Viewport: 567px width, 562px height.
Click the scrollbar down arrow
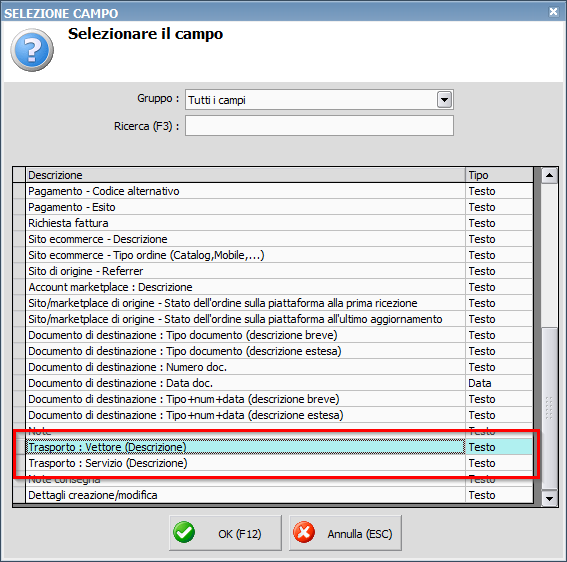549,498
